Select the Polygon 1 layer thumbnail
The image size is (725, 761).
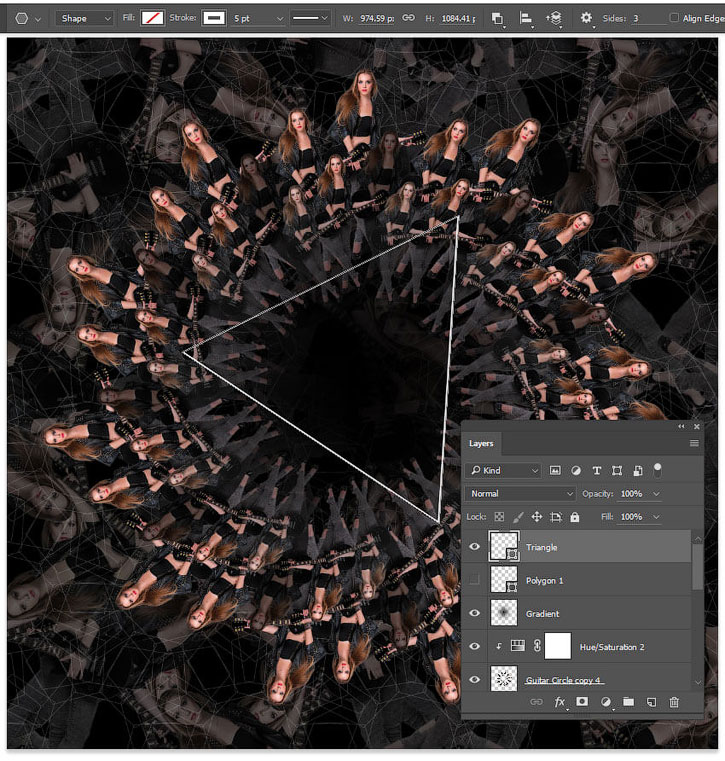coord(504,579)
